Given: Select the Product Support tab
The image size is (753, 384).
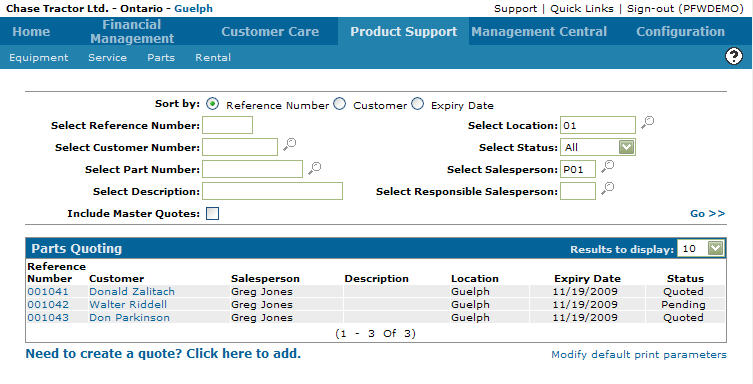Looking at the screenshot, I should pyautogui.click(x=403, y=32).
